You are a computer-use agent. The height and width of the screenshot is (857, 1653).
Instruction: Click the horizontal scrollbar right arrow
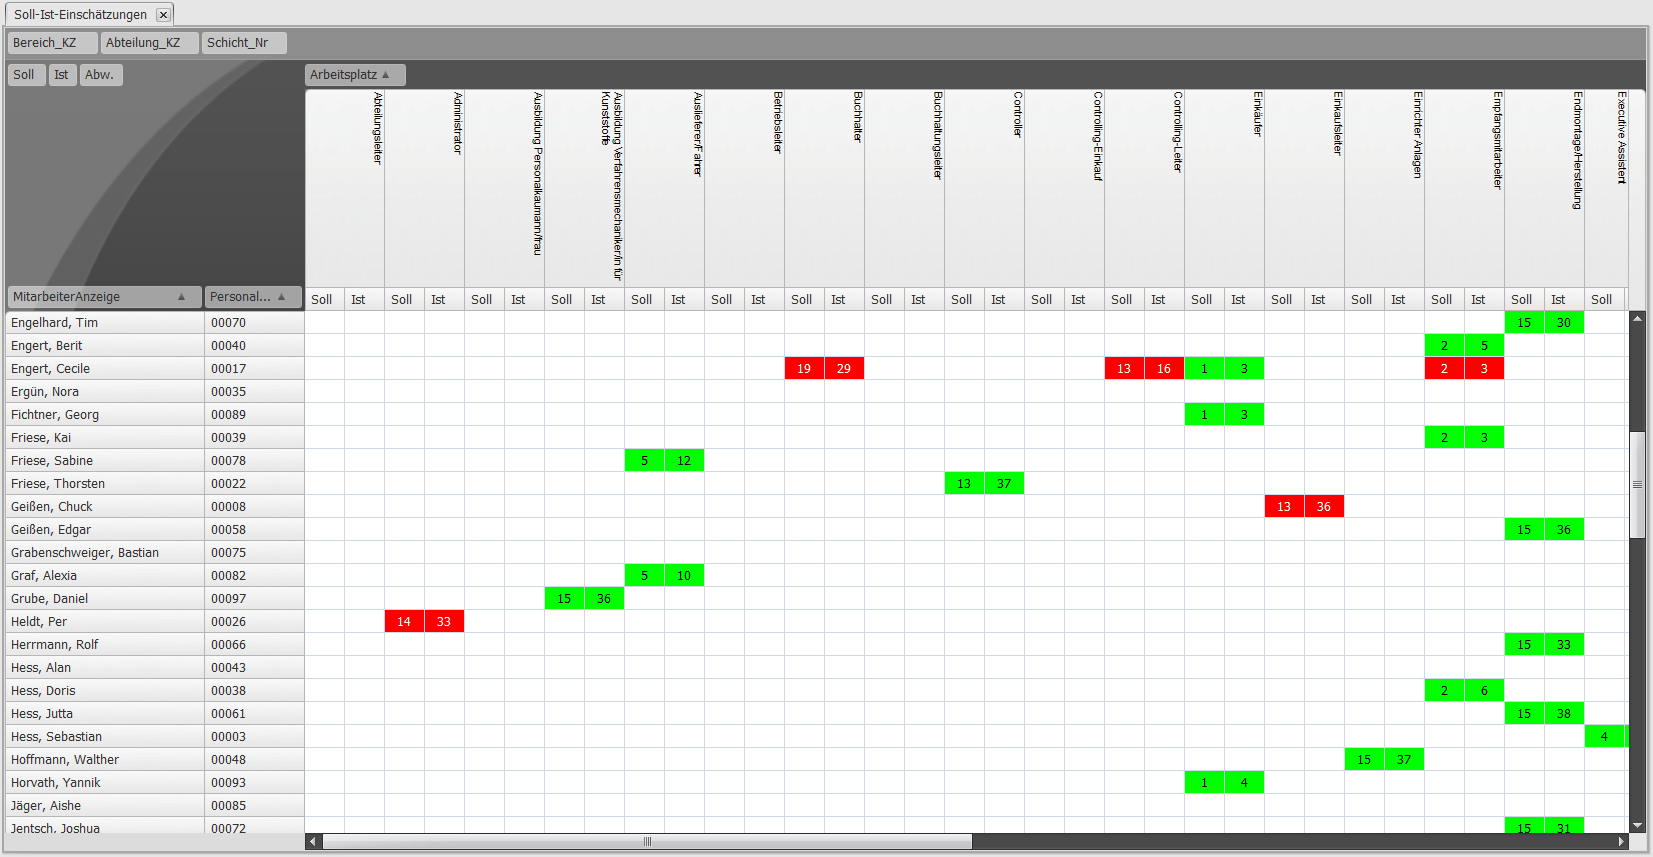1621,842
